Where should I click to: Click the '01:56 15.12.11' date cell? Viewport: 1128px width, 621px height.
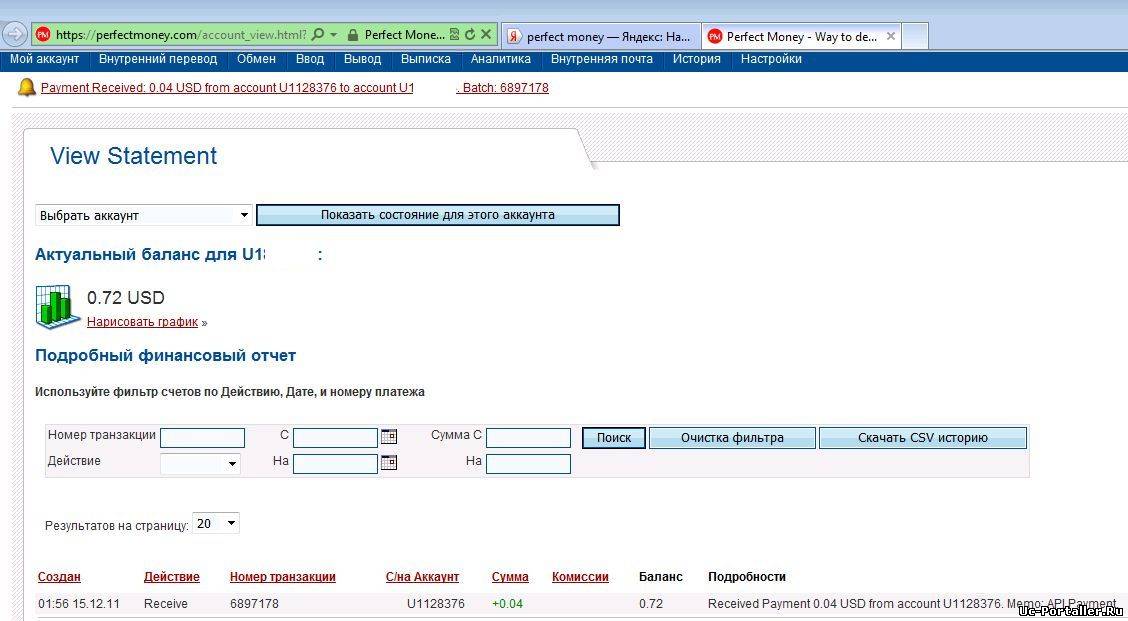tap(79, 604)
